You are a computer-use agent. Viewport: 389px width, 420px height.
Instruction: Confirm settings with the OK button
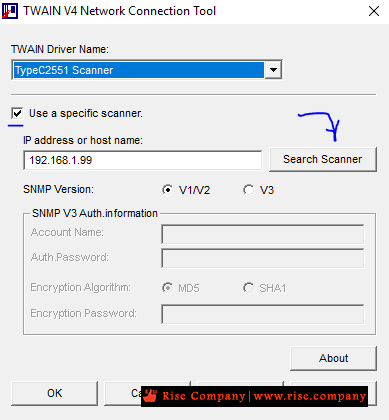pos(55,393)
